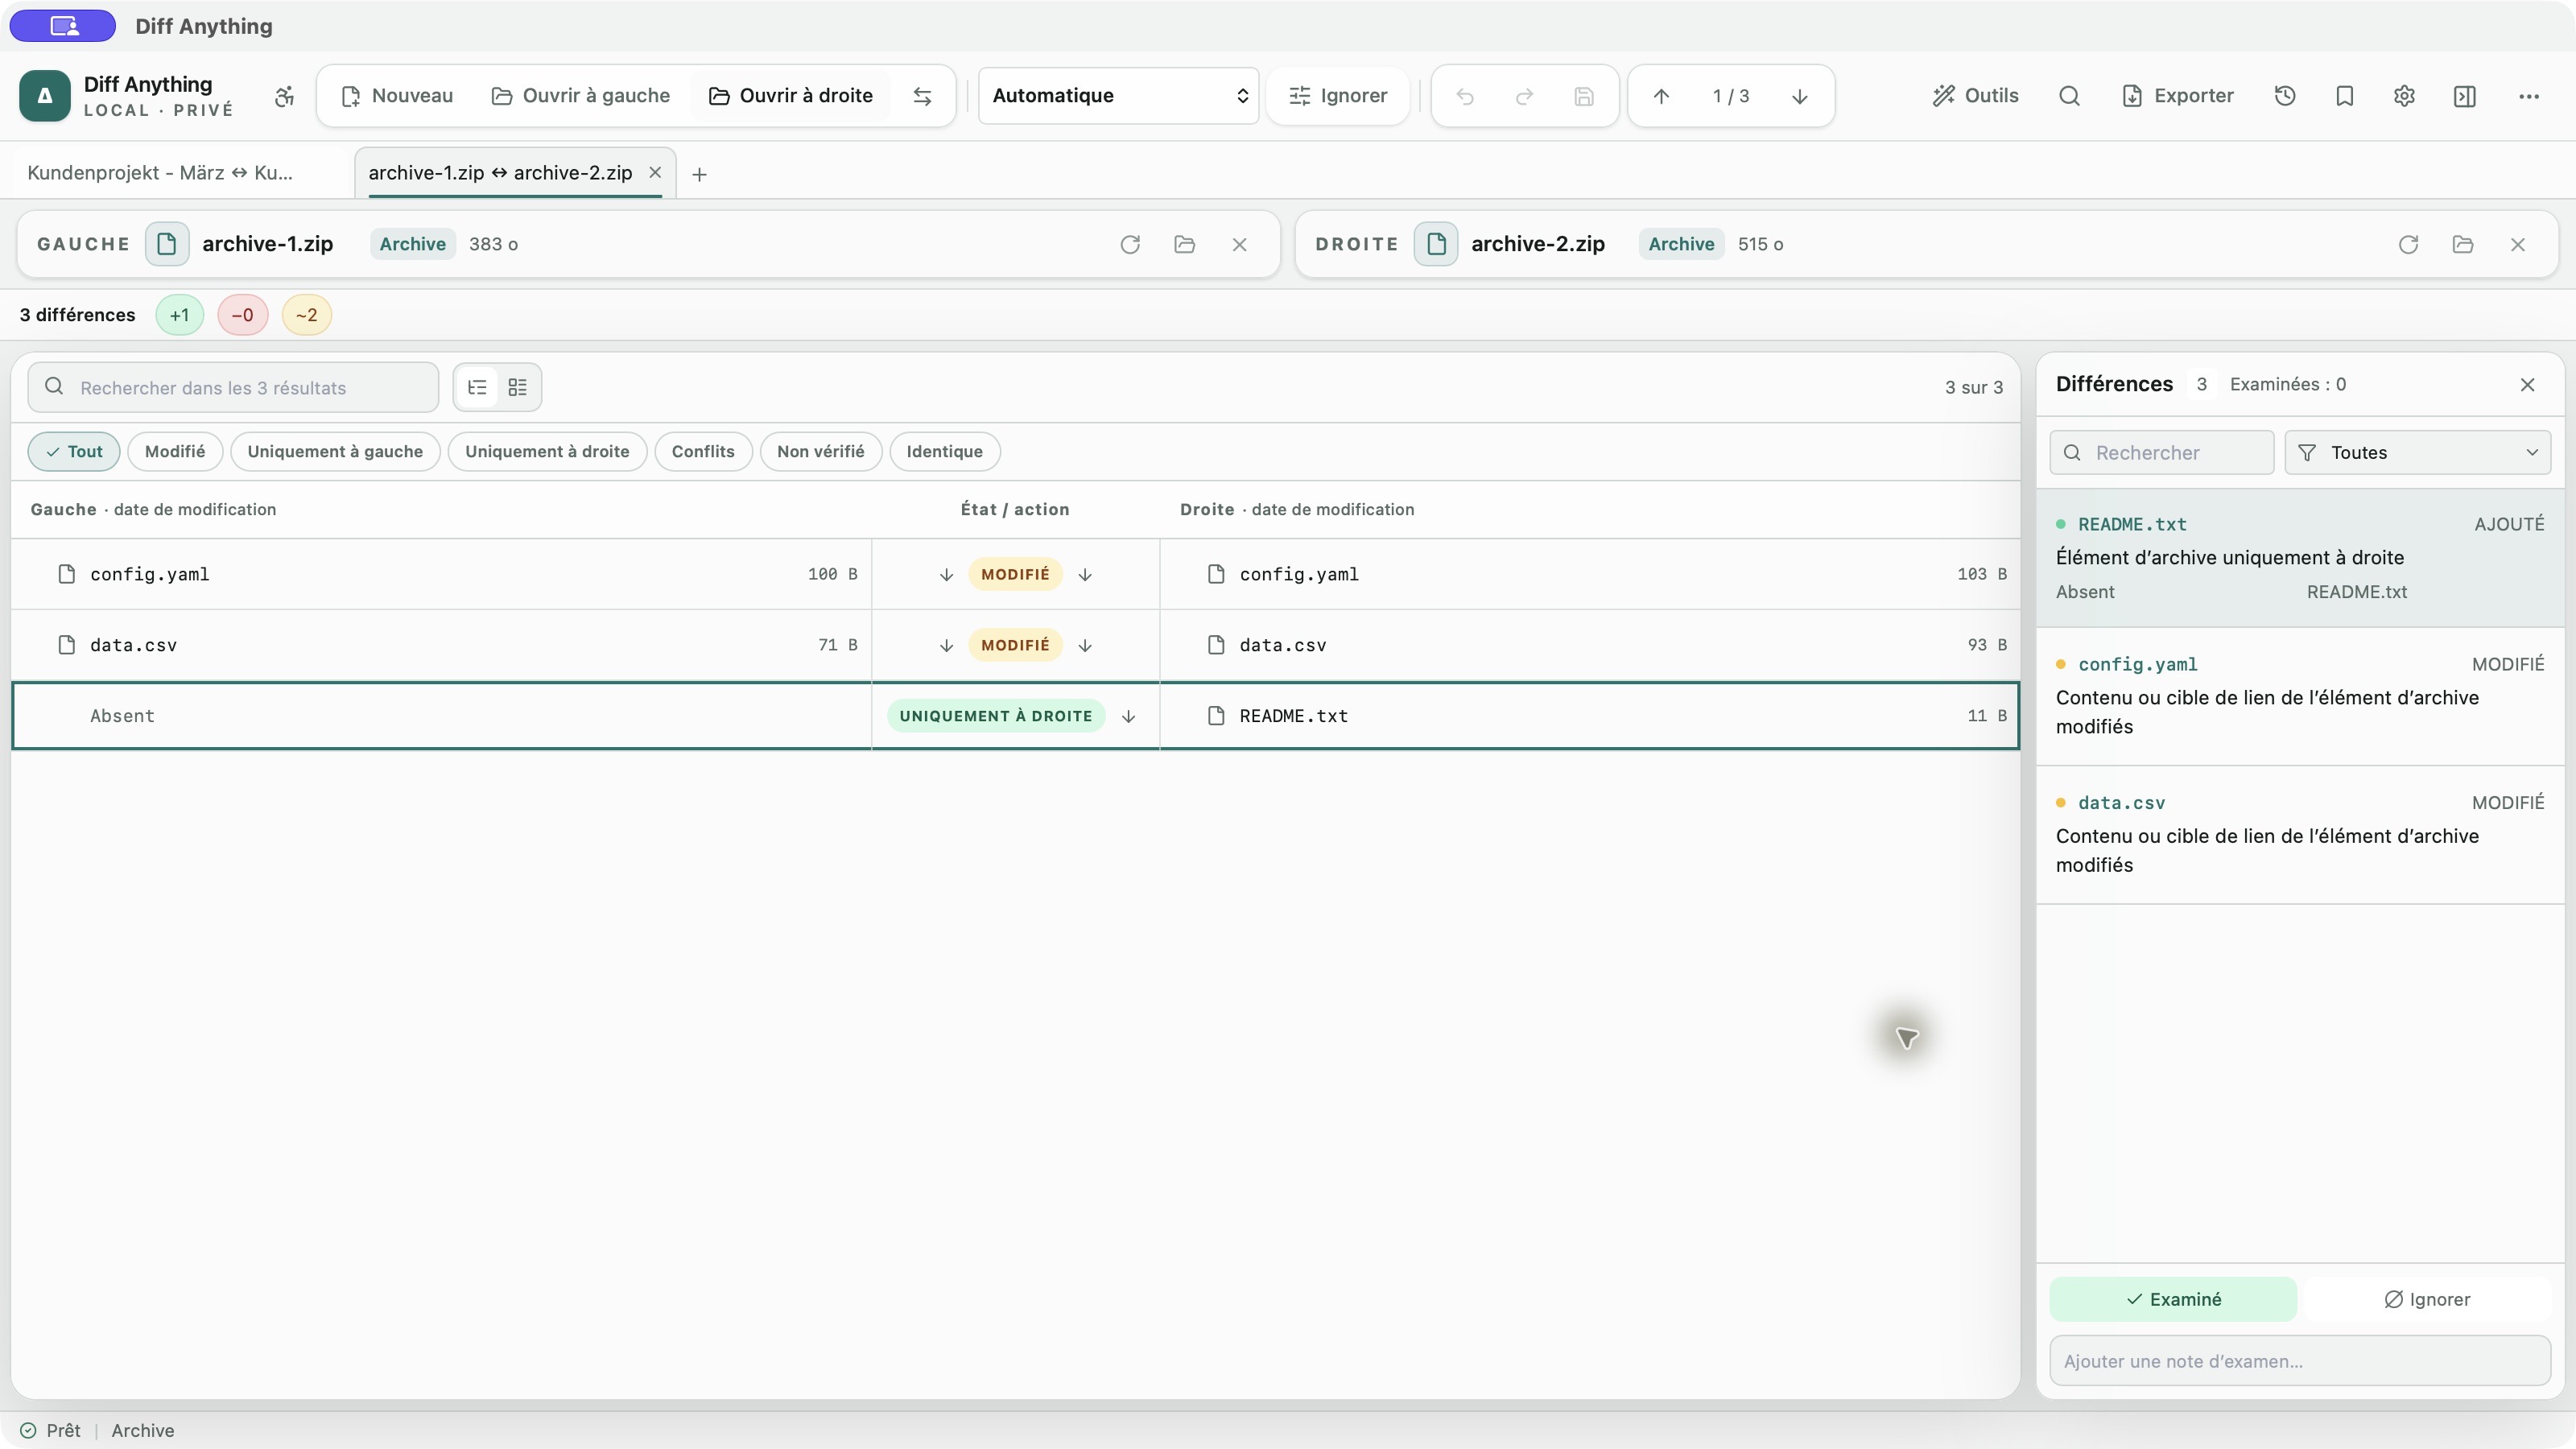
Task: Focus the Ajouter une note d'examen field
Action: click(2300, 1361)
